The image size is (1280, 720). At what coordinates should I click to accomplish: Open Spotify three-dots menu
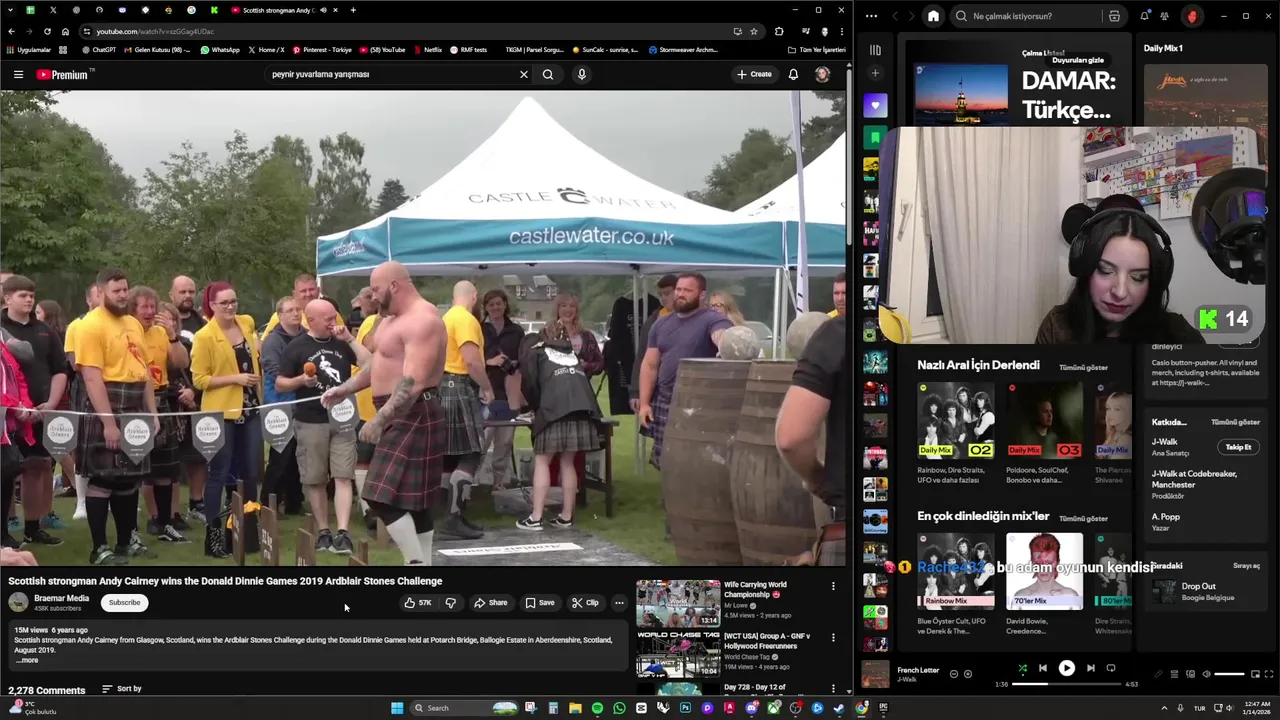[x=872, y=16]
